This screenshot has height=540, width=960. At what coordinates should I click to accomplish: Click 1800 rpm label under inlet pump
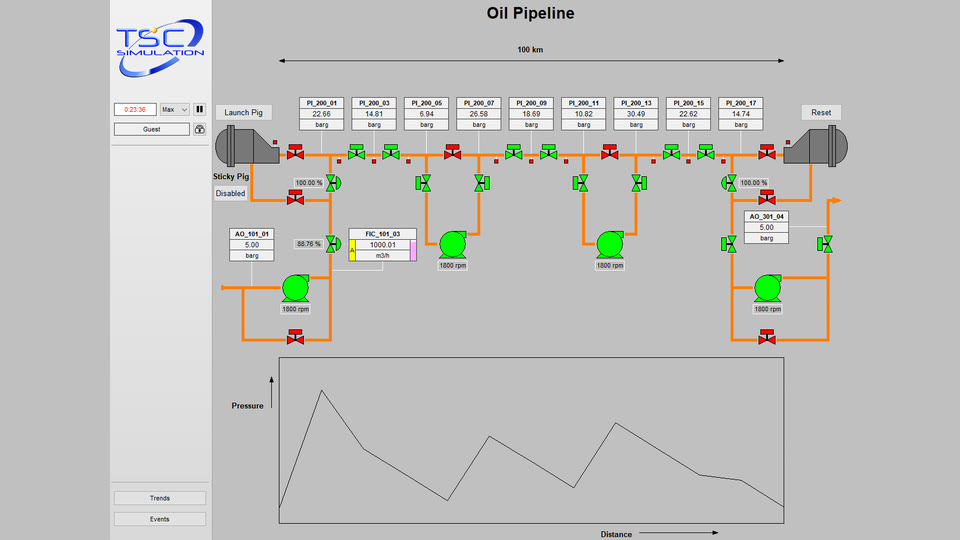coord(295,309)
